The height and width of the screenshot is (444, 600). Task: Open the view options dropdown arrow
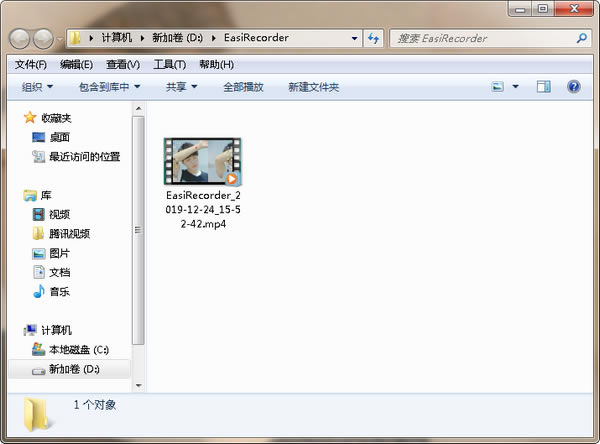516,87
